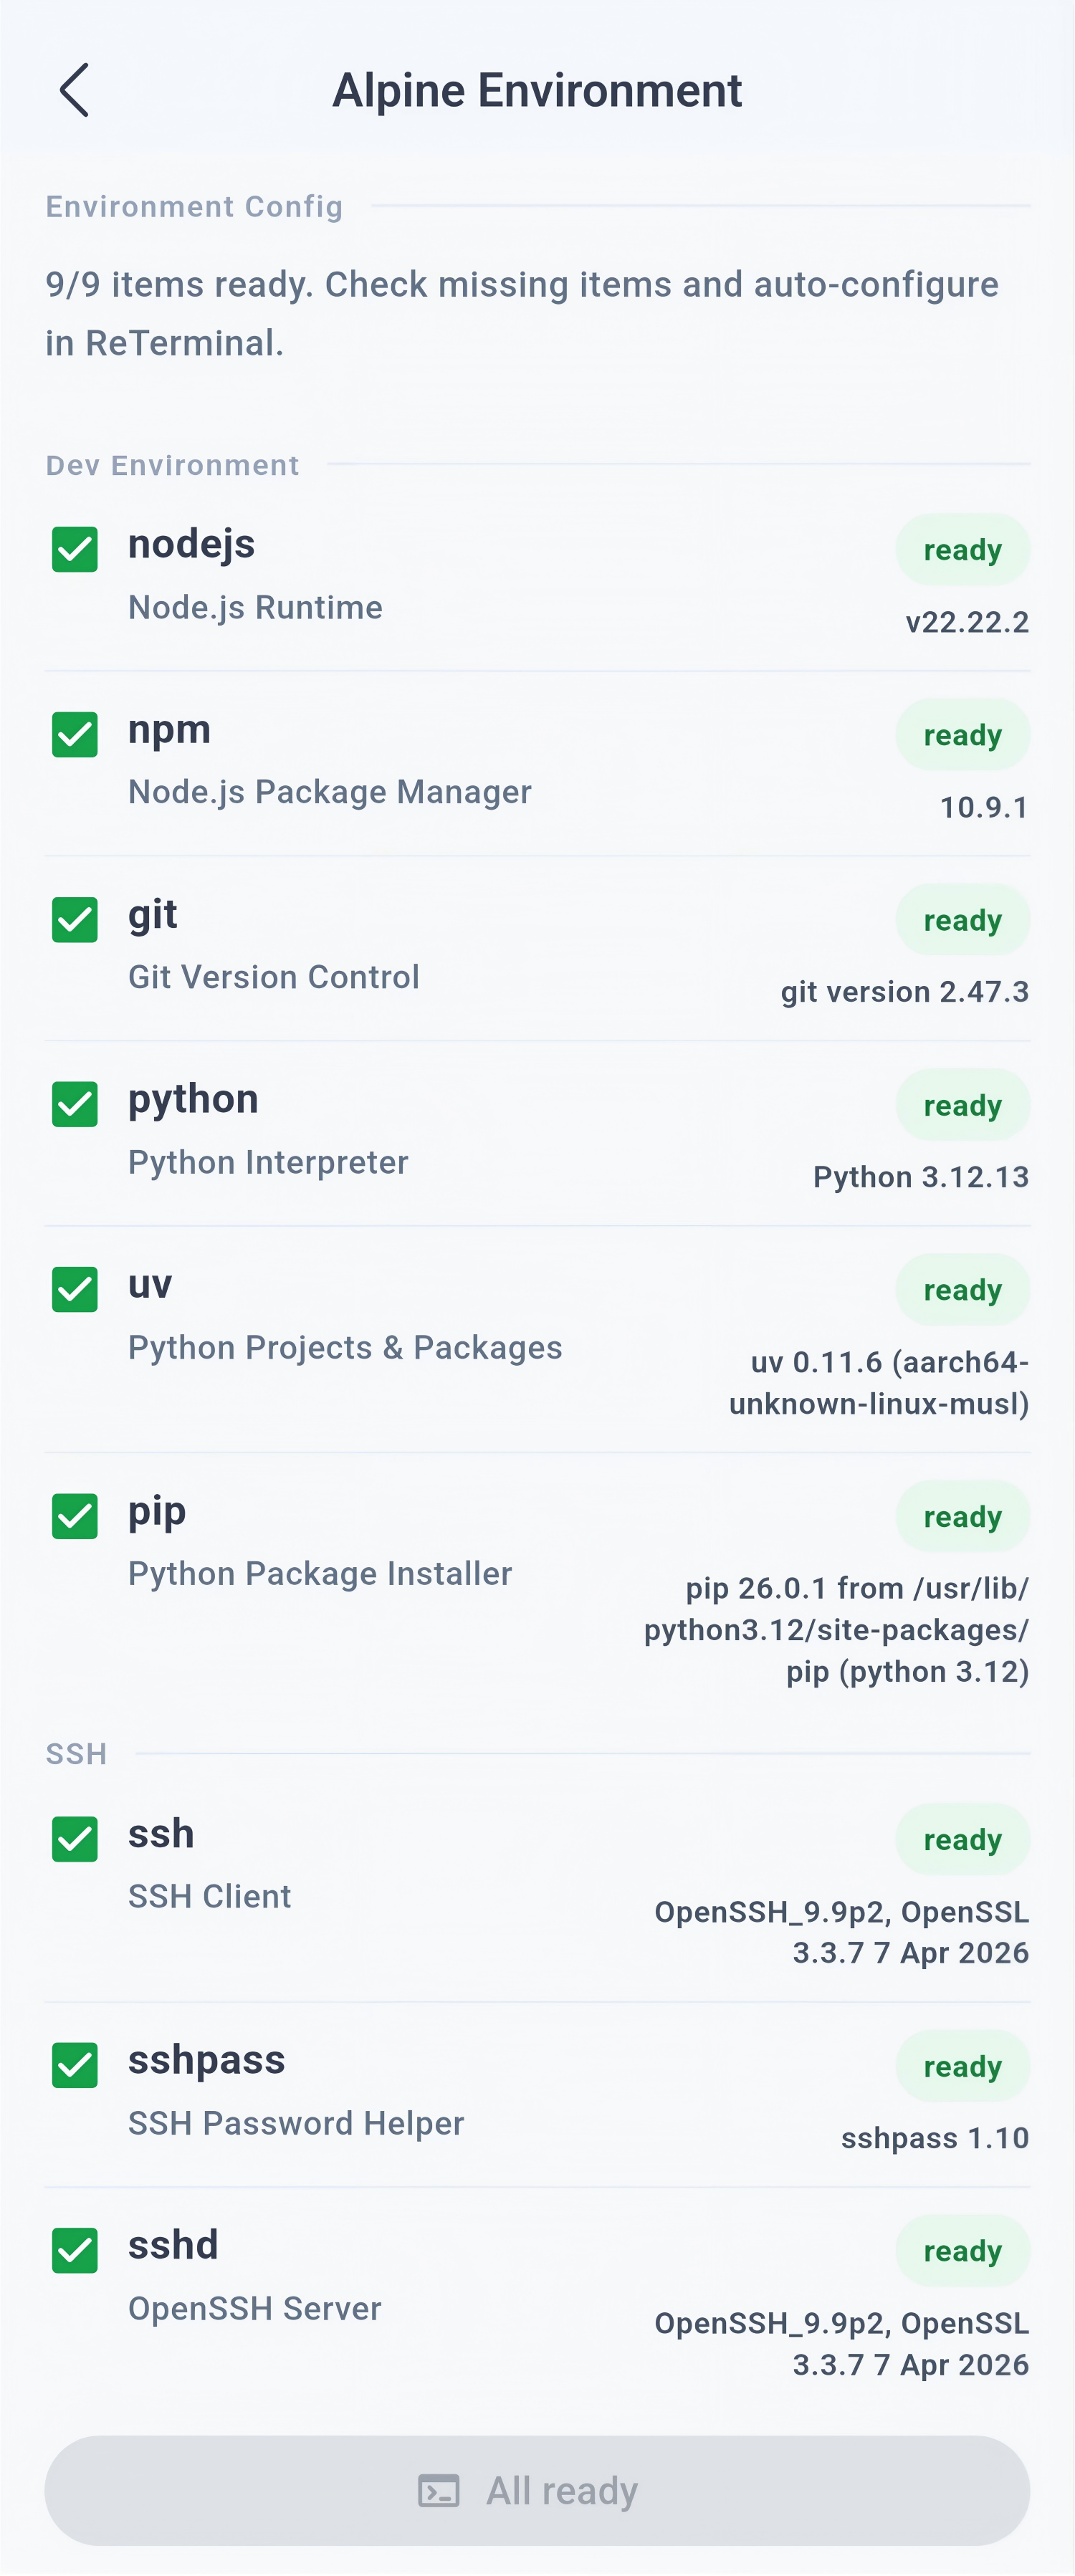
Task: Select the sshd item name
Action: tap(173, 2246)
